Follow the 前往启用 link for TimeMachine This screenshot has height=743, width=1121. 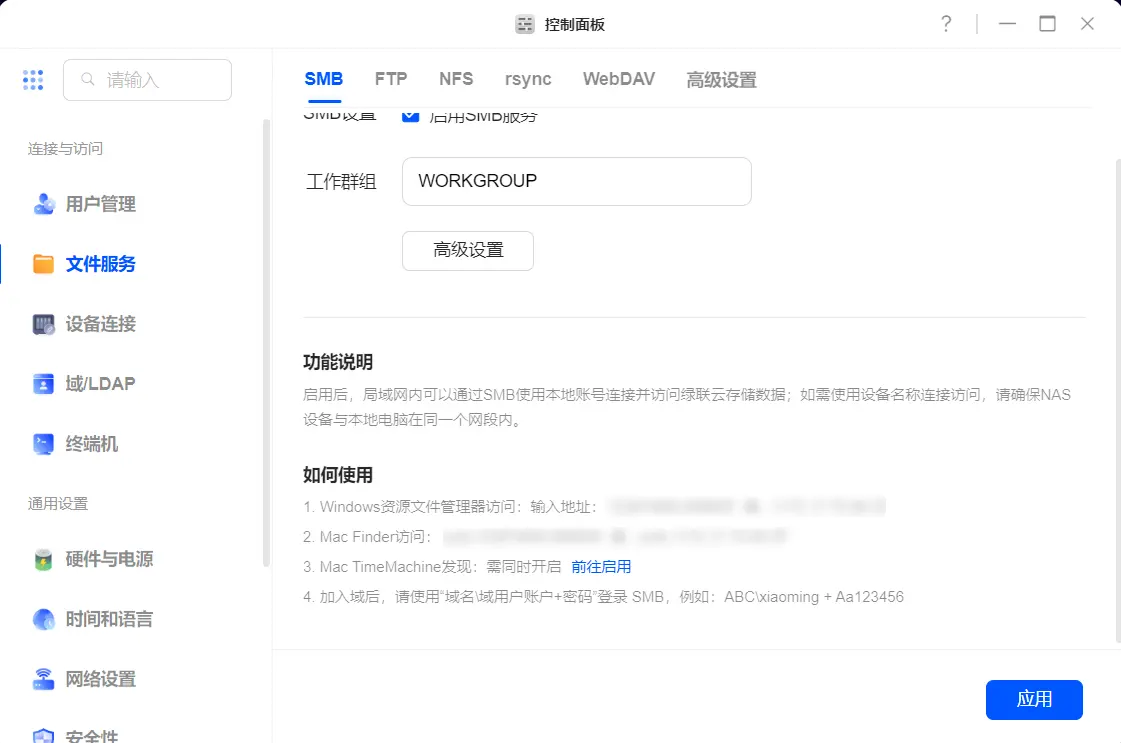pos(601,567)
